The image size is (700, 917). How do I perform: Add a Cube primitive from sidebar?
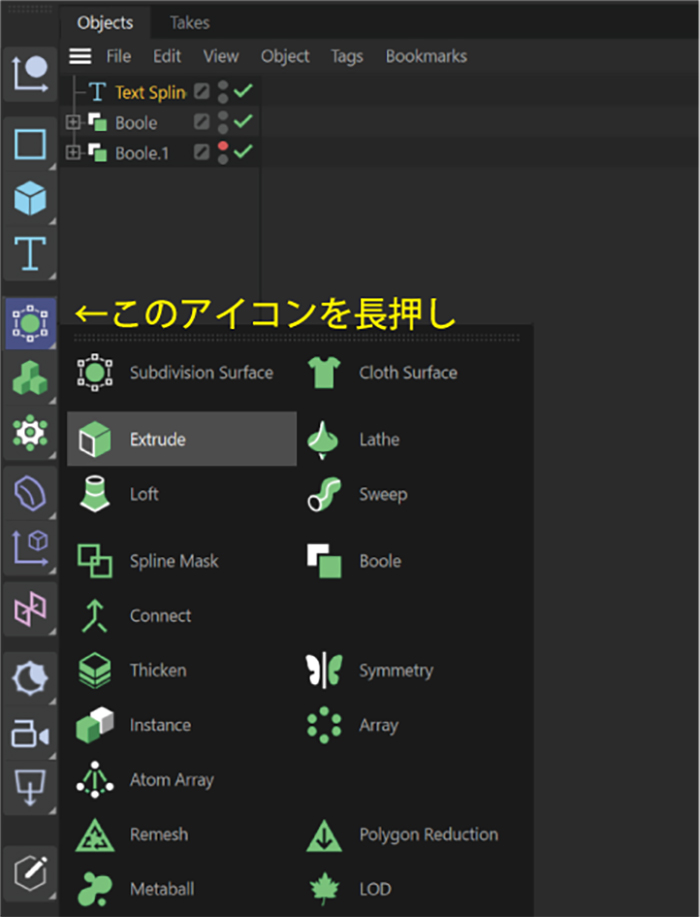30,198
